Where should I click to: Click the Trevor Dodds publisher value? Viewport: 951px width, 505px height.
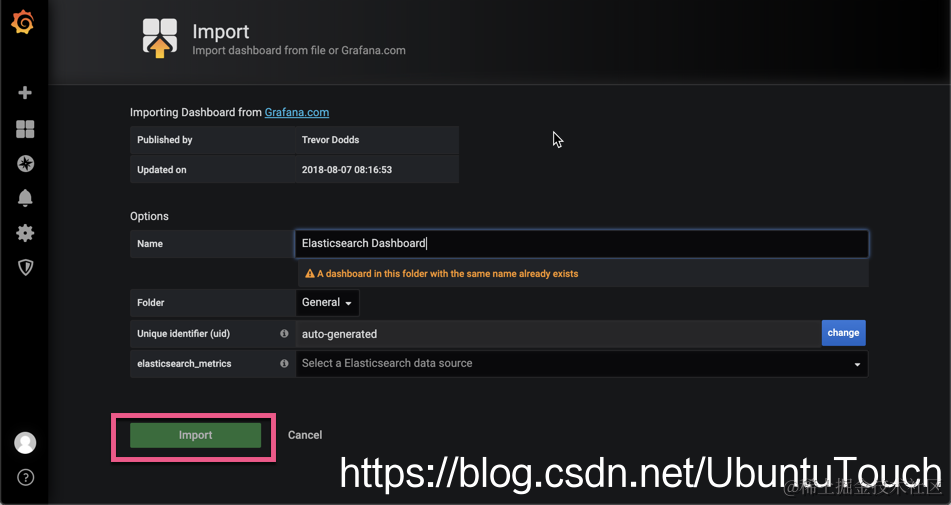(x=331, y=140)
